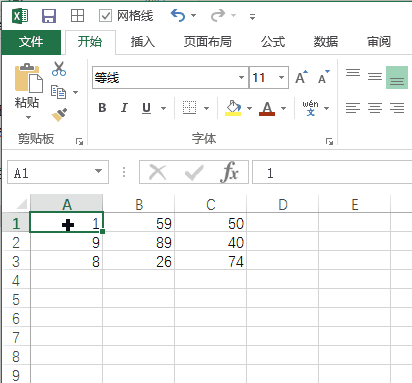The width and height of the screenshot is (412, 383).
Task: Select the cell containing 74
Action: [x=211, y=261]
